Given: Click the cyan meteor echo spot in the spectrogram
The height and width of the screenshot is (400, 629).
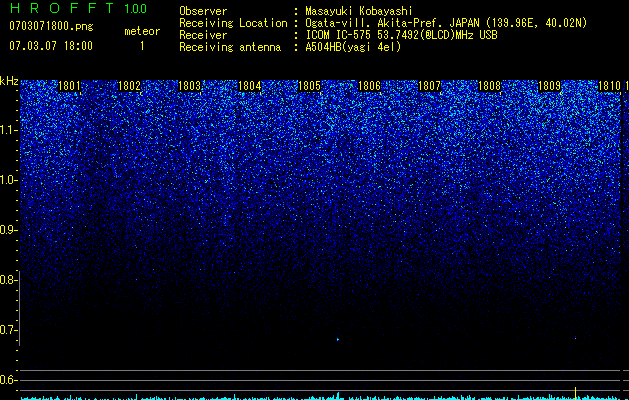Looking at the screenshot, I should pyautogui.click(x=338, y=339).
